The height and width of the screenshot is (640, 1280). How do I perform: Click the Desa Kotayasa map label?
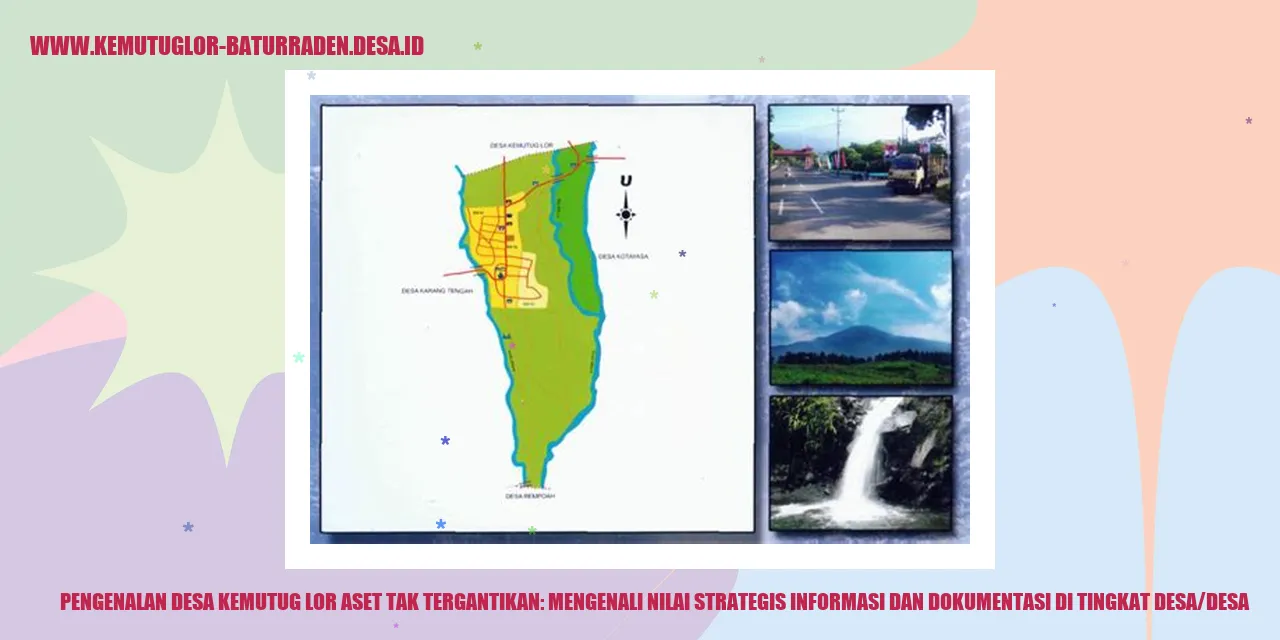click(x=623, y=256)
